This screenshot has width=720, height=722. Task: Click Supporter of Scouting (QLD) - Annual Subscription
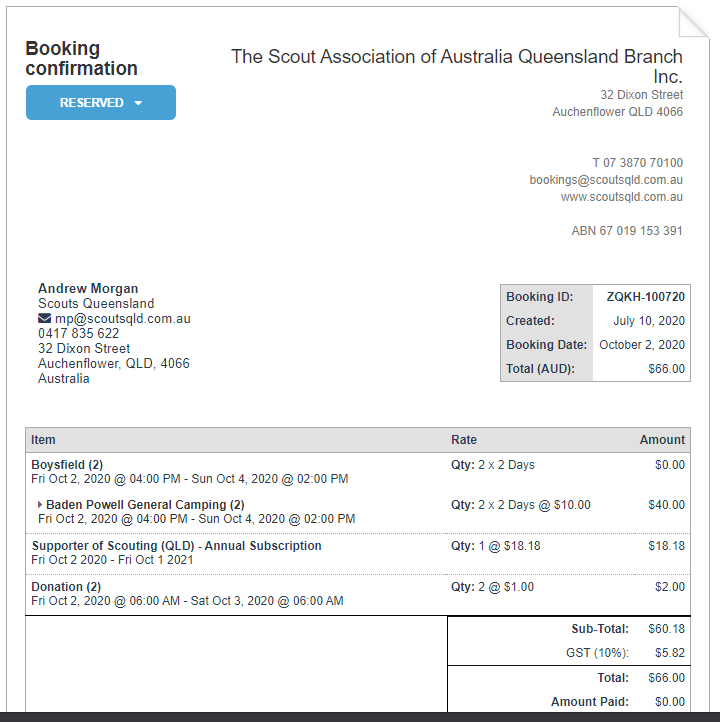176,546
